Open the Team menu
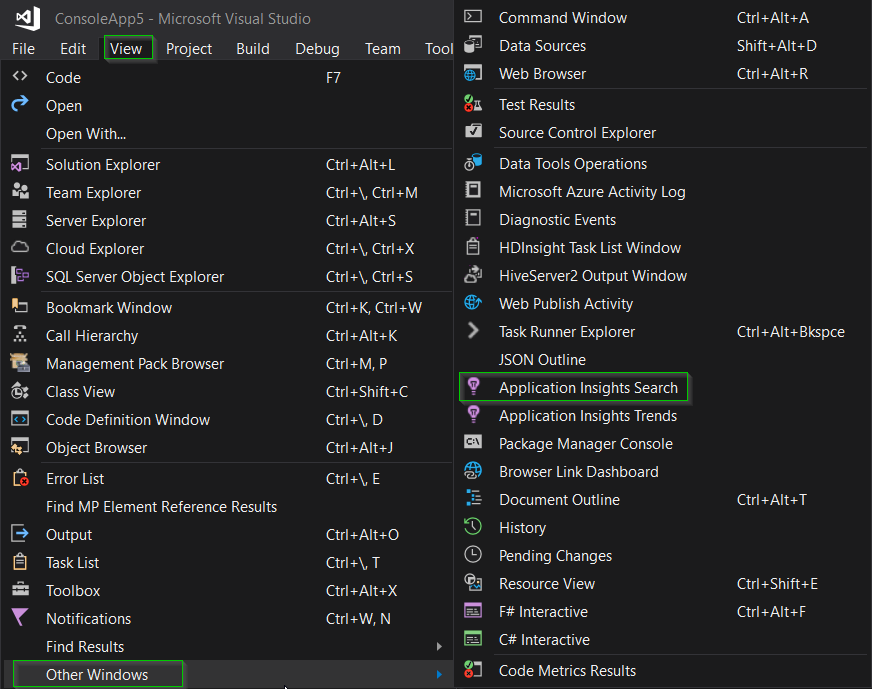Image resolution: width=872 pixels, height=689 pixels. (383, 49)
